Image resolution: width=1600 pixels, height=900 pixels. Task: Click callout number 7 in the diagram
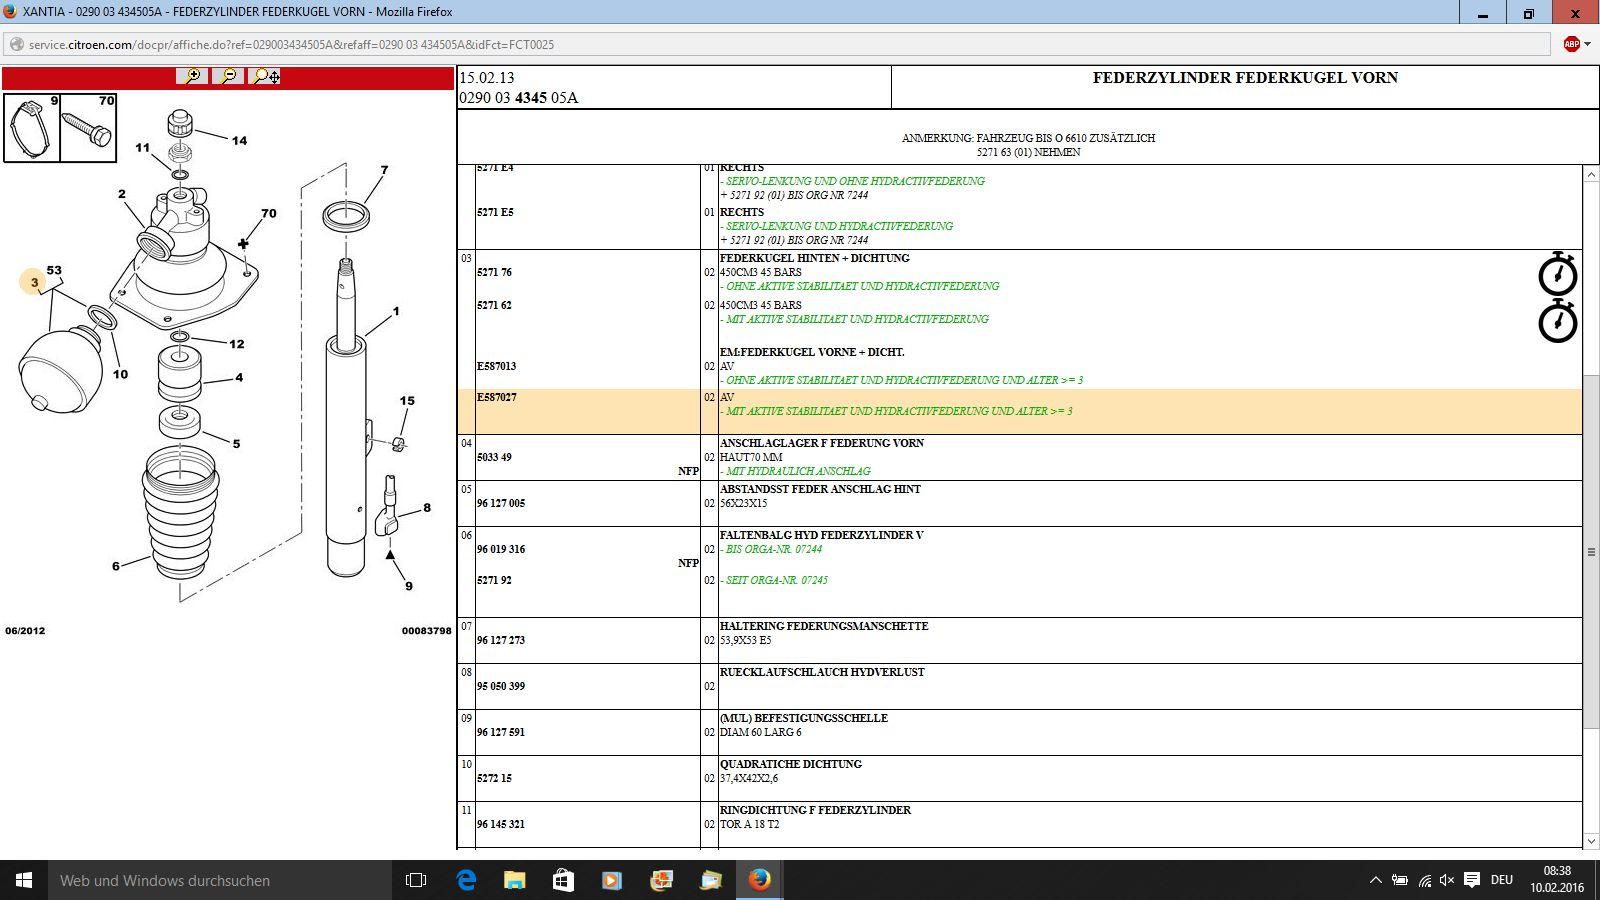tap(384, 170)
